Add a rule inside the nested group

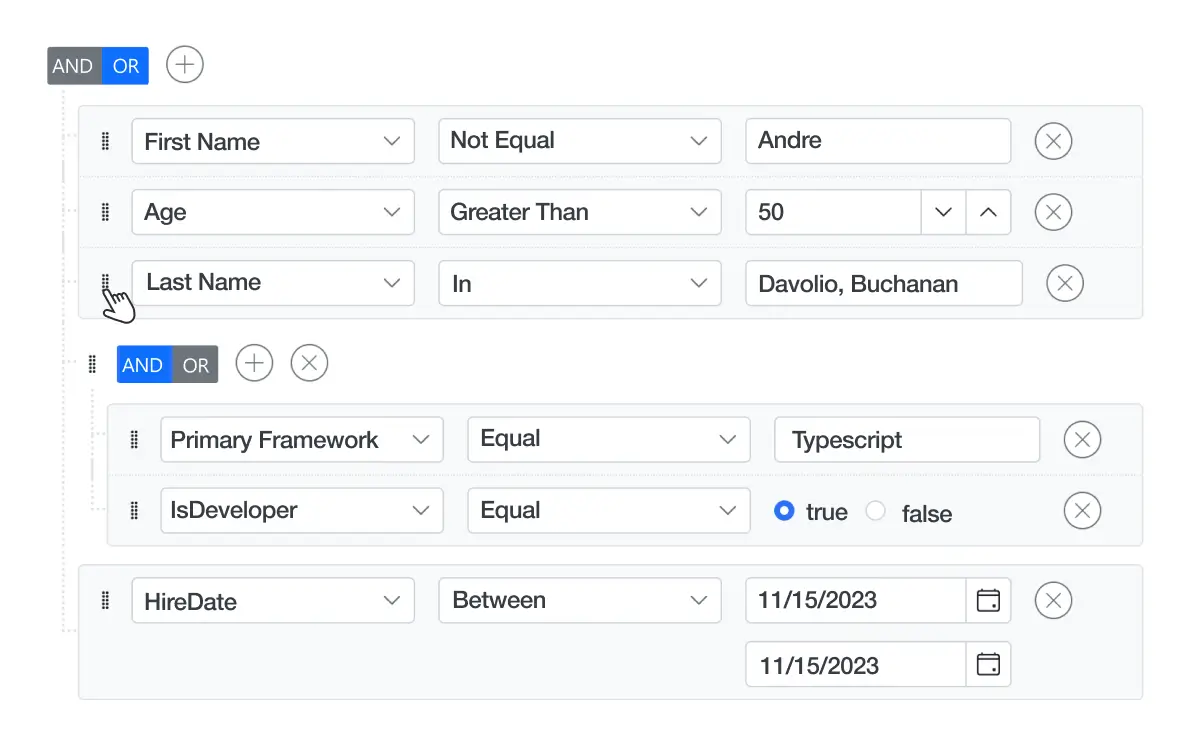[254, 363]
